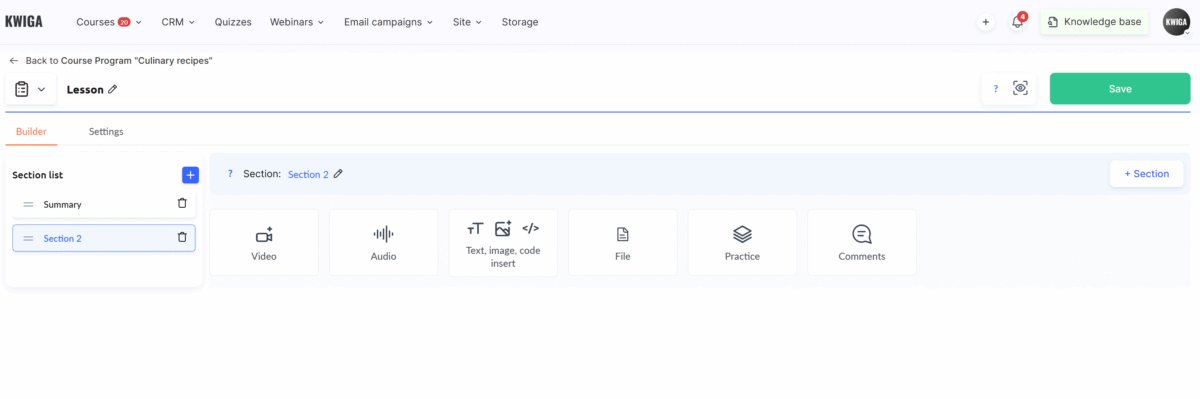Open the Webinars dropdown
Viewport: 1200px width, 399px height.
click(297, 21)
